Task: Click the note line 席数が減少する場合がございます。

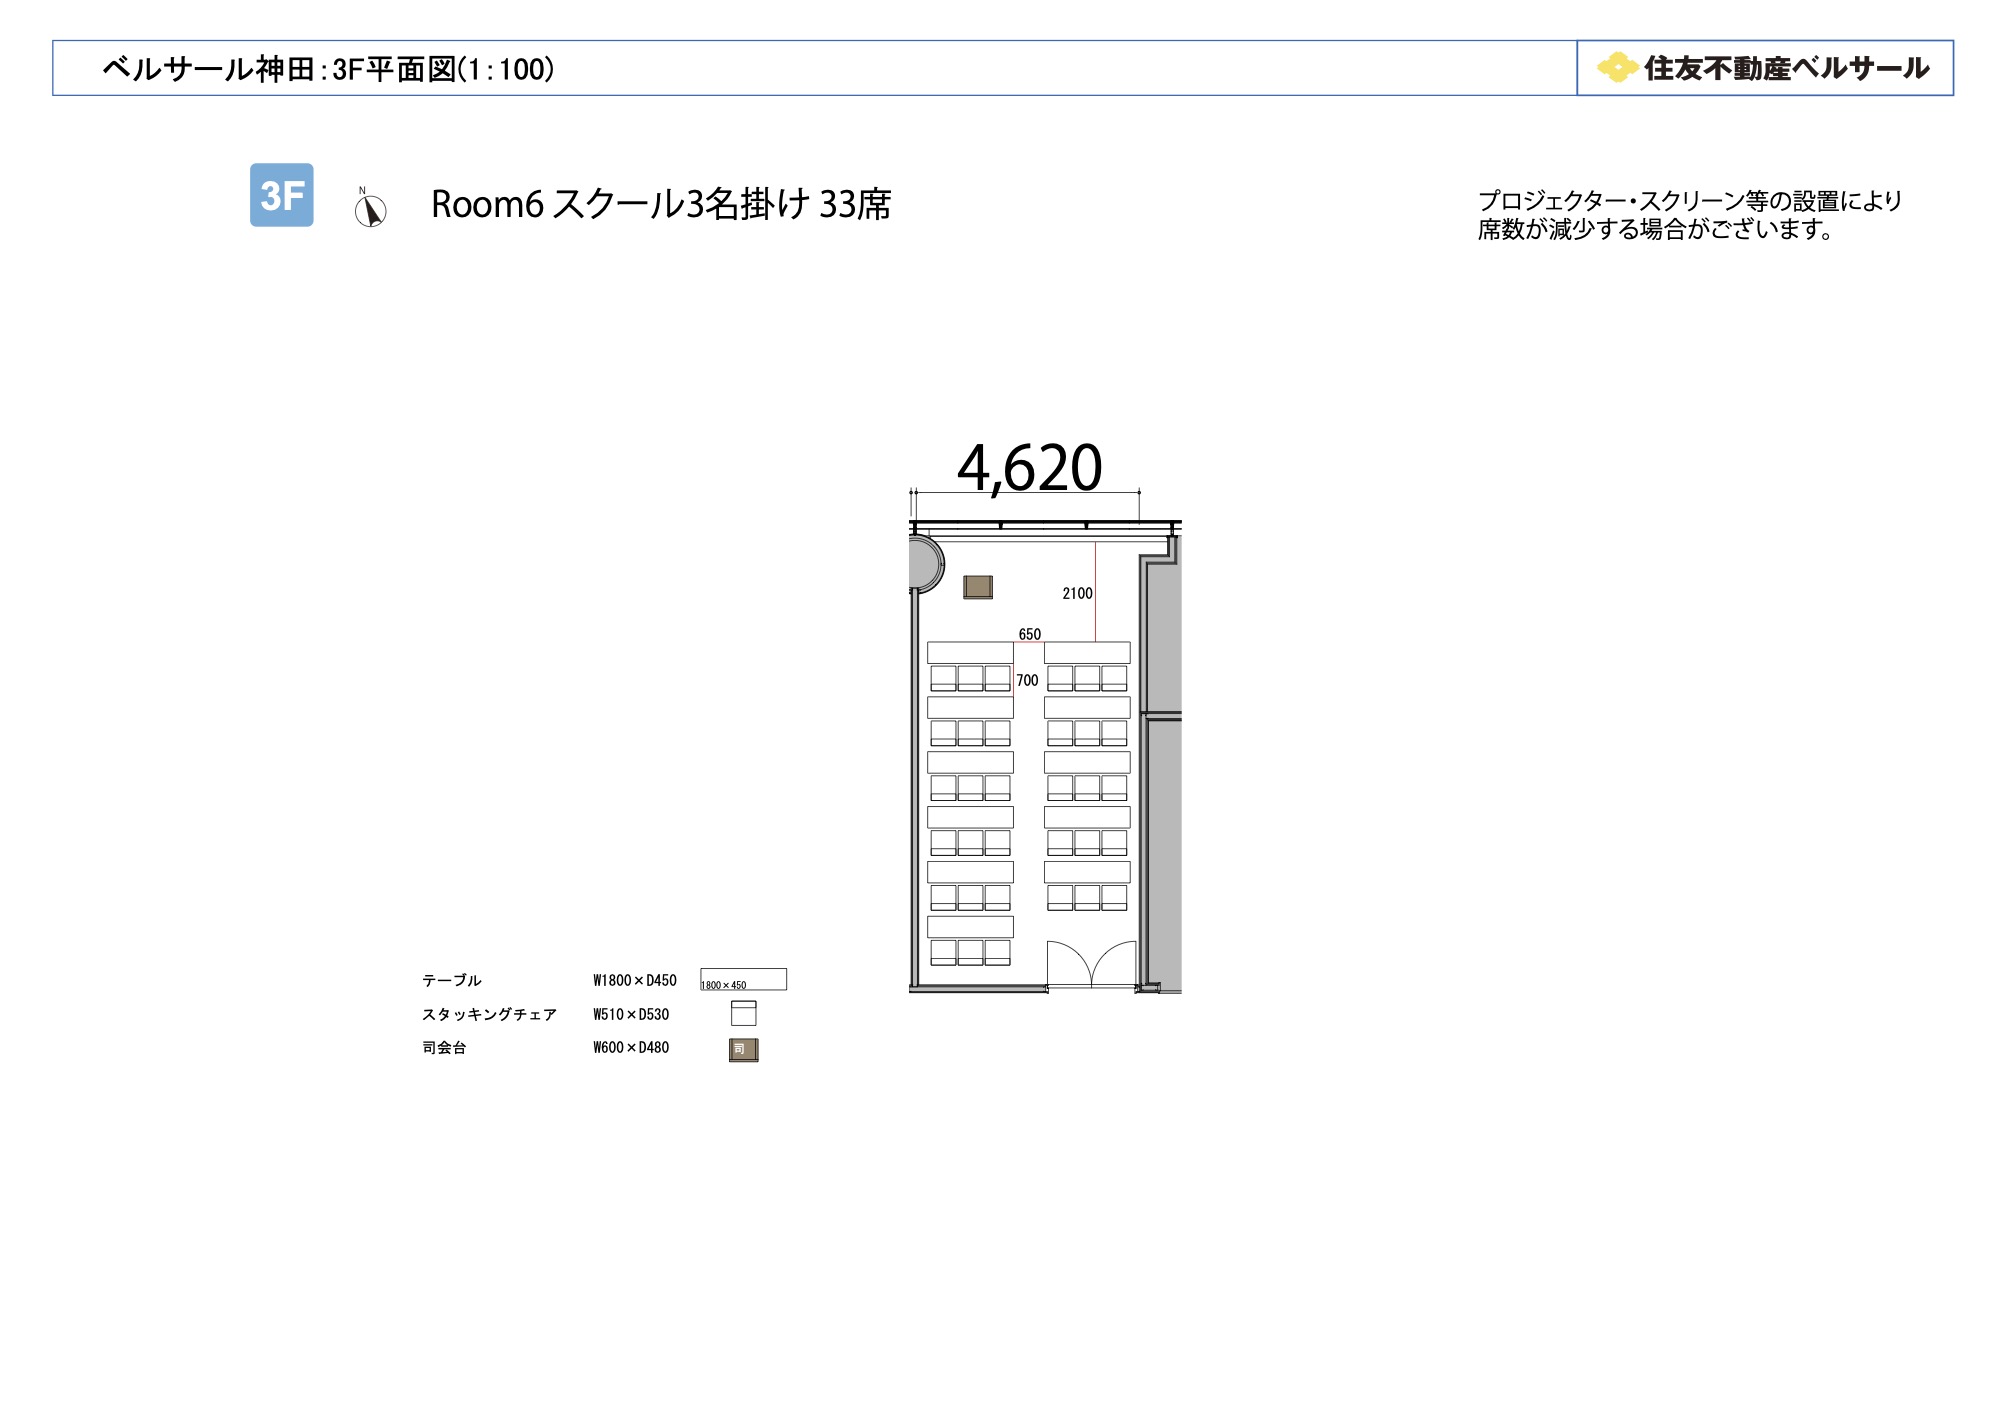Action: click(x=1657, y=229)
